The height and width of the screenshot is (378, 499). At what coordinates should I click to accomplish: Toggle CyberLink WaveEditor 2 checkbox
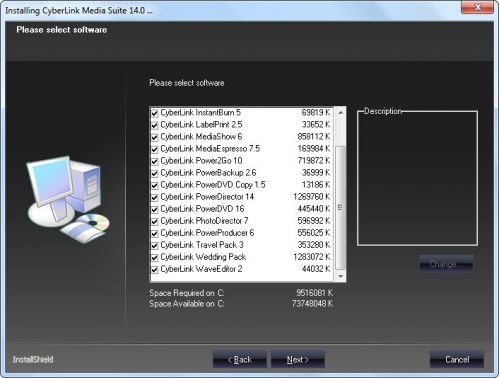[x=154, y=269]
